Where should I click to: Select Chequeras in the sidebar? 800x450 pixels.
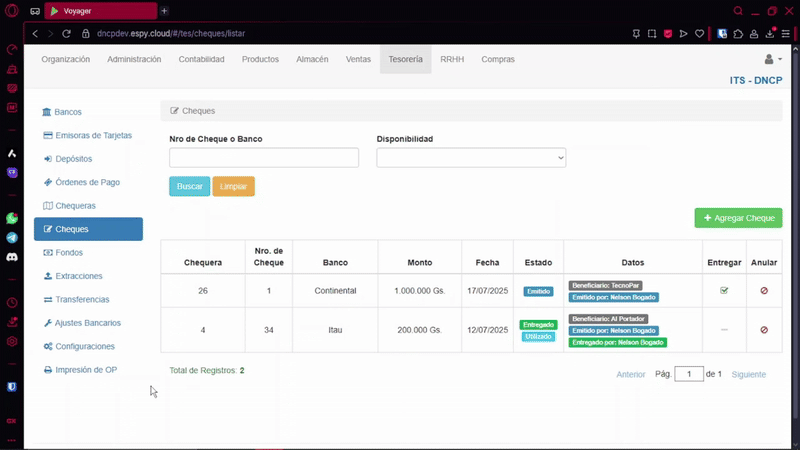coord(75,206)
